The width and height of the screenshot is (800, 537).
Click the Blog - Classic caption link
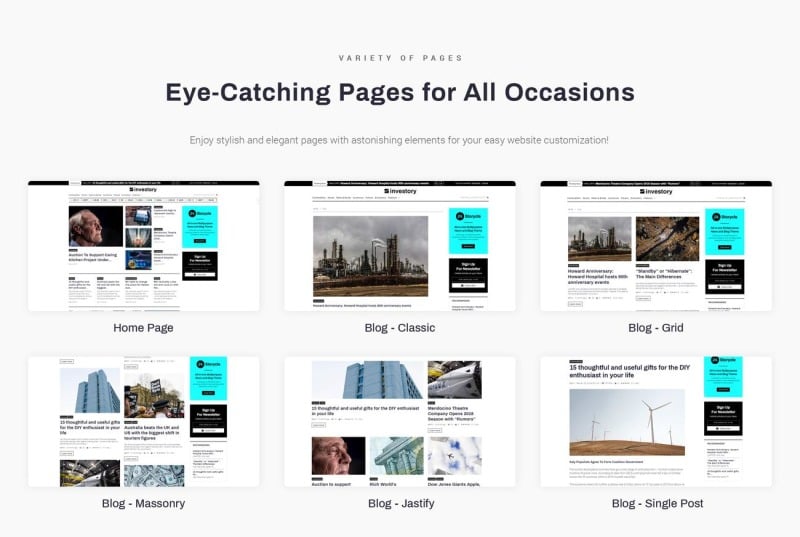tap(399, 328)
